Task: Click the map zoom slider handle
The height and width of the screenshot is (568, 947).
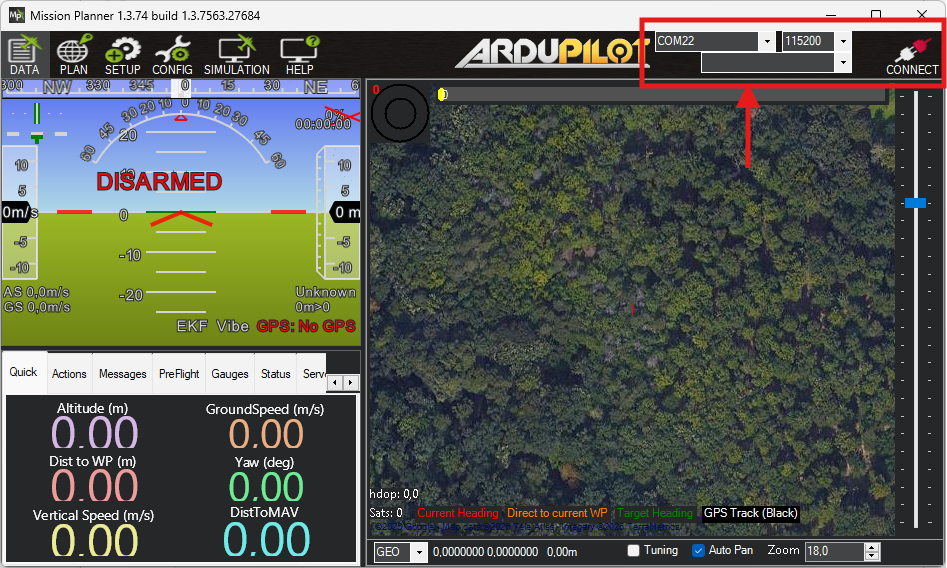Action: (915, 203)
